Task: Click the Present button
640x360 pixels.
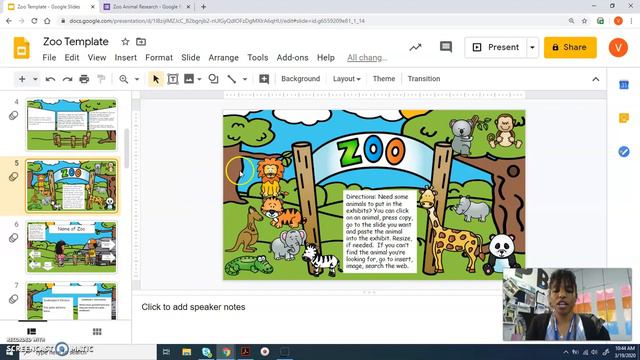Action: tap(496, 47)
